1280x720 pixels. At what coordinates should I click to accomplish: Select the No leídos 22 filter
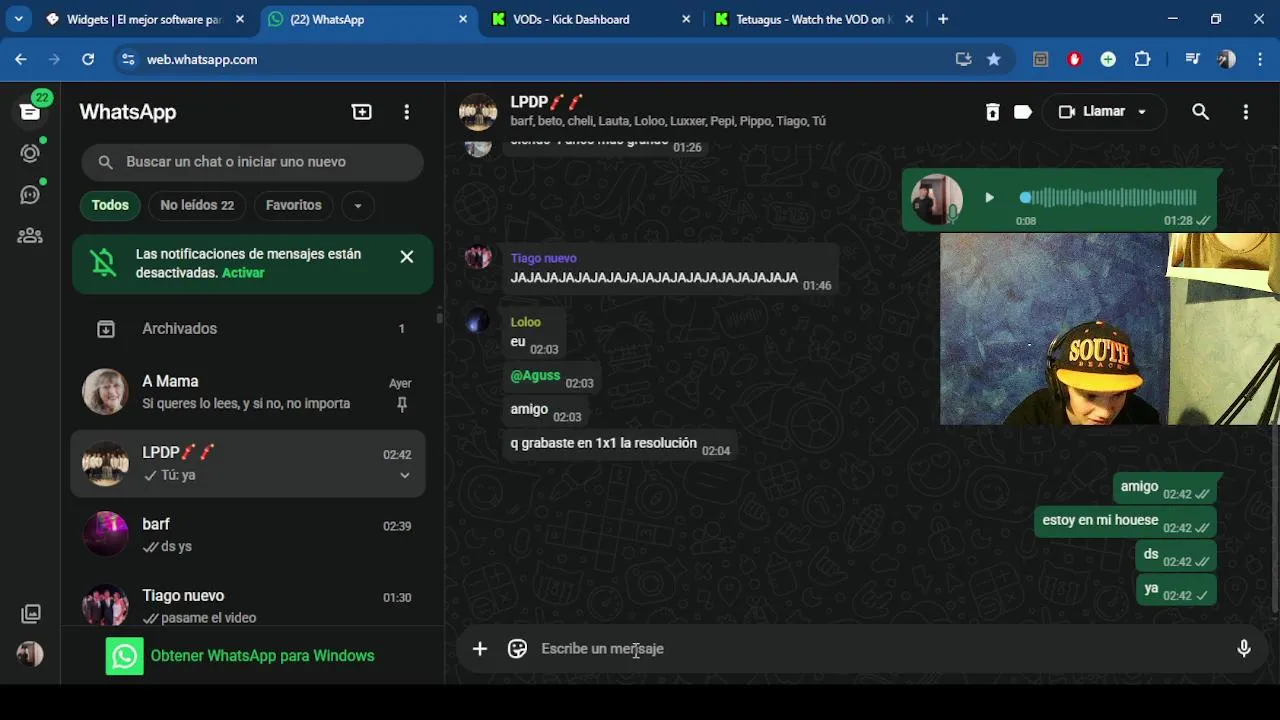tap(197, 205)
